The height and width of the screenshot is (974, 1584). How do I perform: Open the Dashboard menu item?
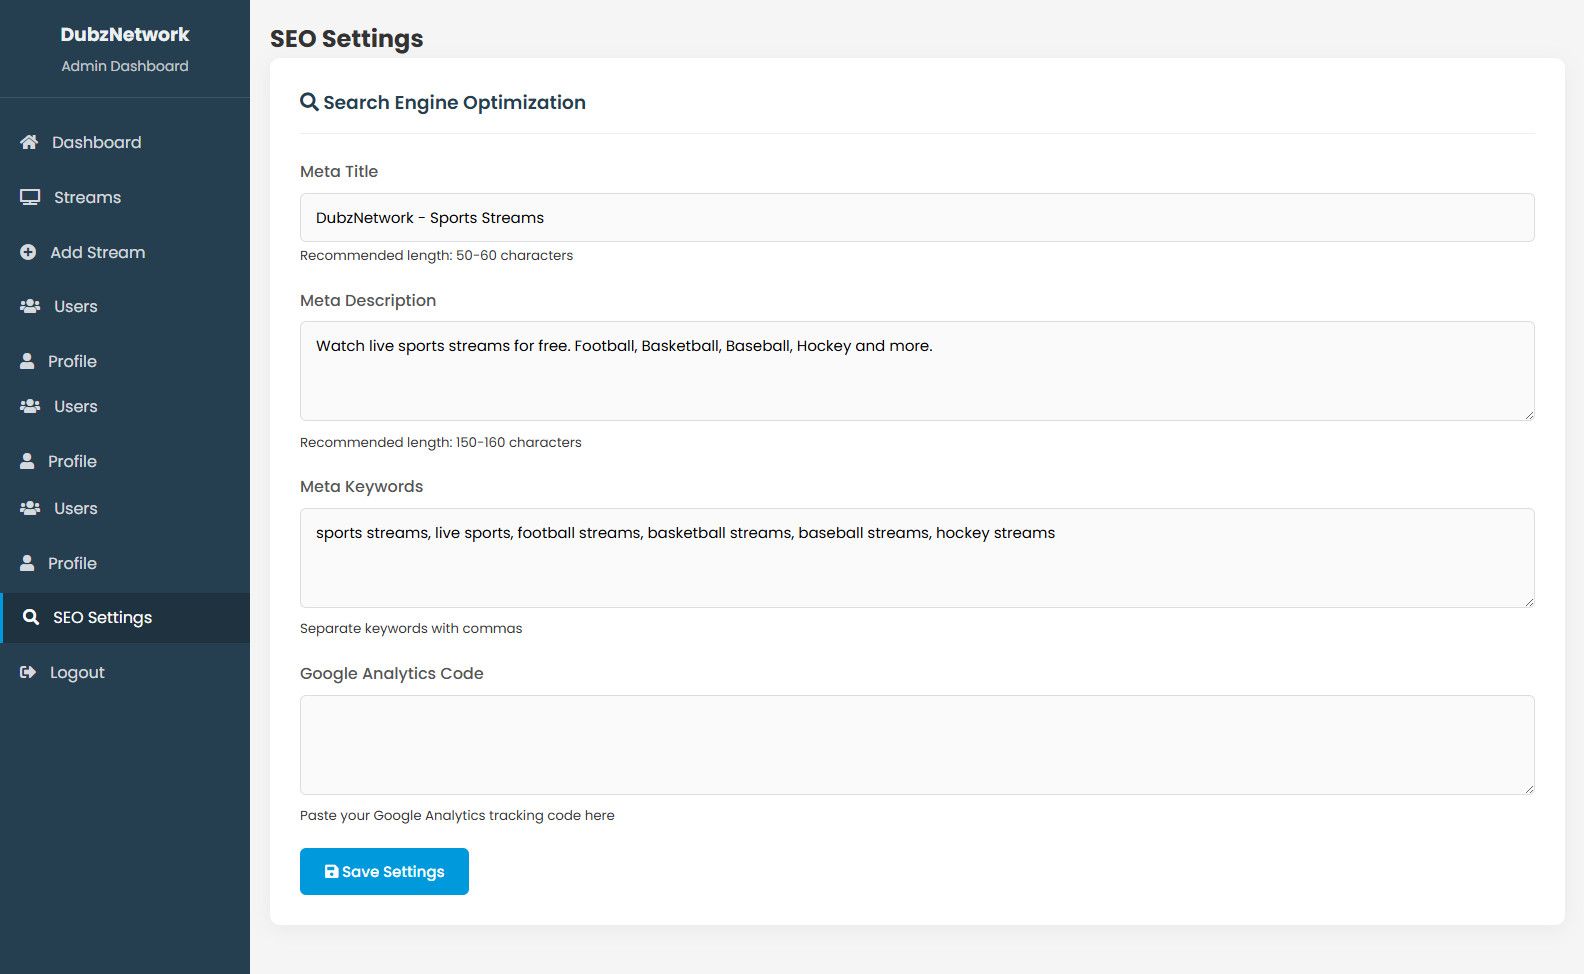click(x=96, y=142)
